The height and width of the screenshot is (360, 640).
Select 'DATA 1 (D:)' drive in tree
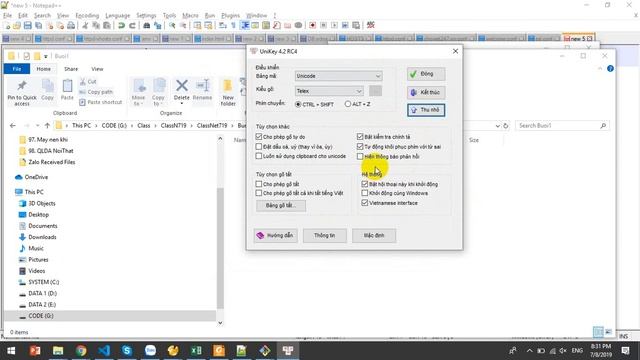click(x=42, y=293)
